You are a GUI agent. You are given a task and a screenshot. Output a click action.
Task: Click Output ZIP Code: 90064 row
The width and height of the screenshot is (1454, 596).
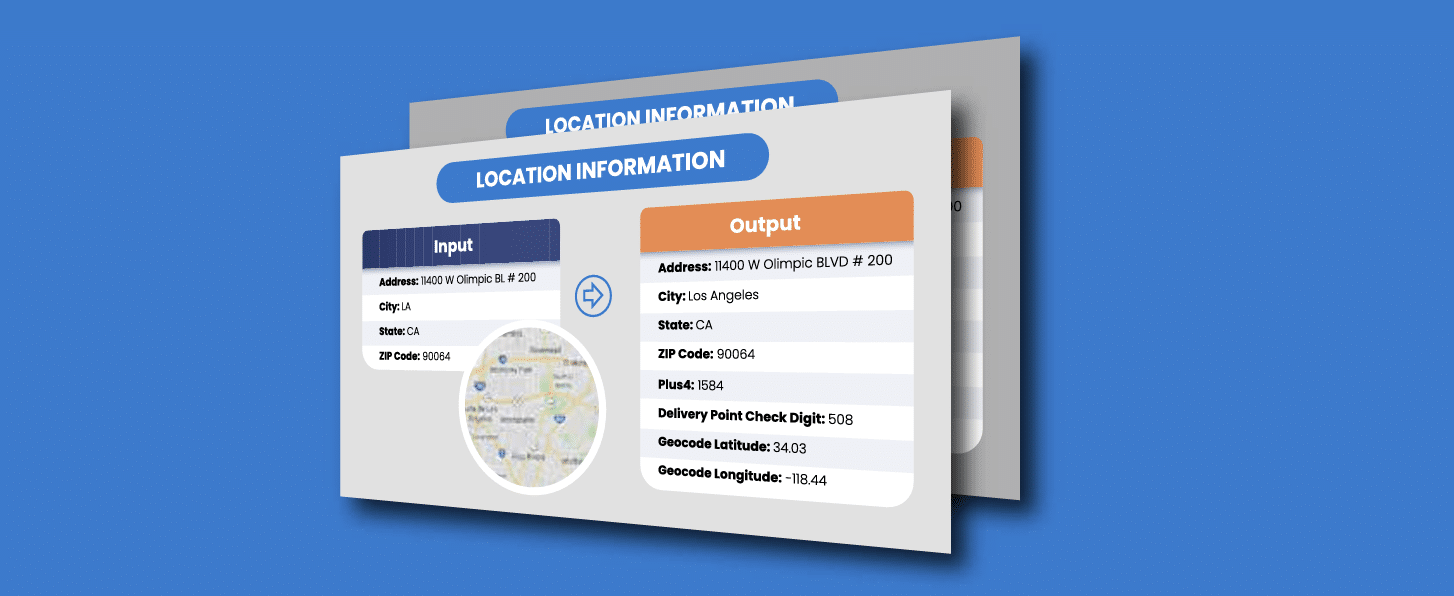point(777,356)
